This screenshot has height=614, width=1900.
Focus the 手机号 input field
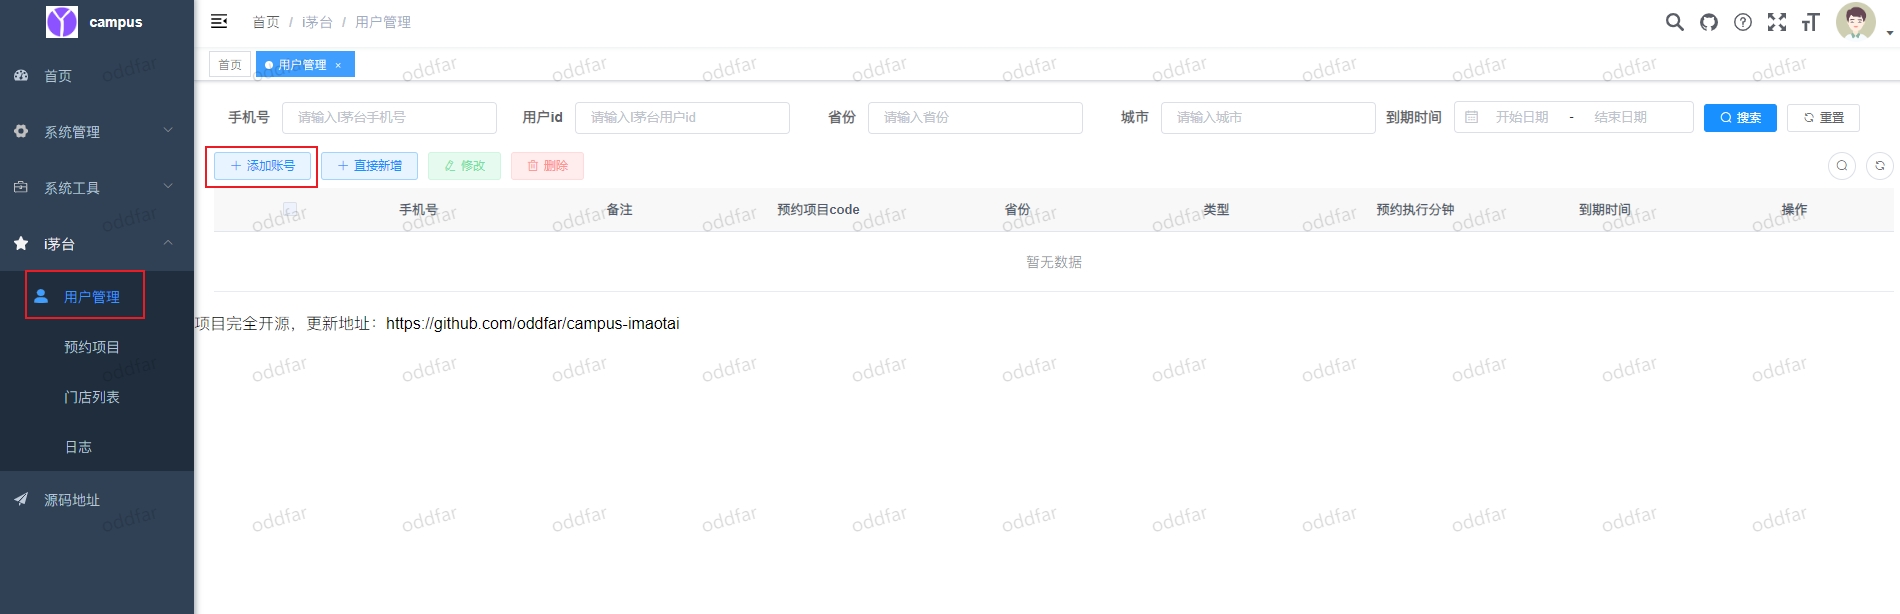tap(389, 118)
